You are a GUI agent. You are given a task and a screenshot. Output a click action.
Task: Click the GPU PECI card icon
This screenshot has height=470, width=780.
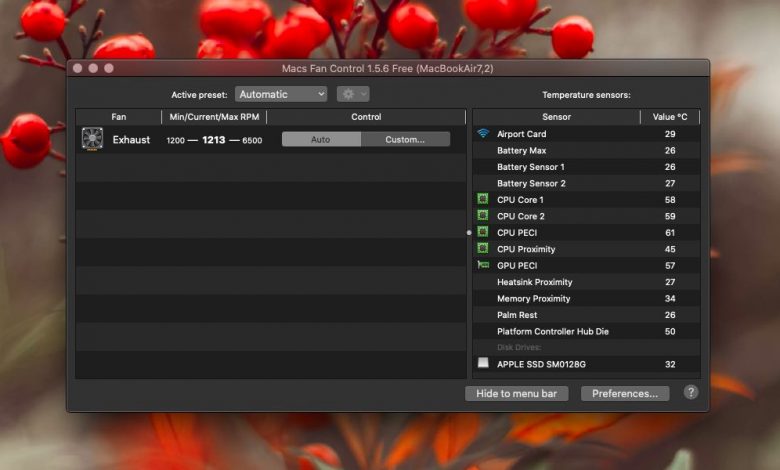[483, 265]
